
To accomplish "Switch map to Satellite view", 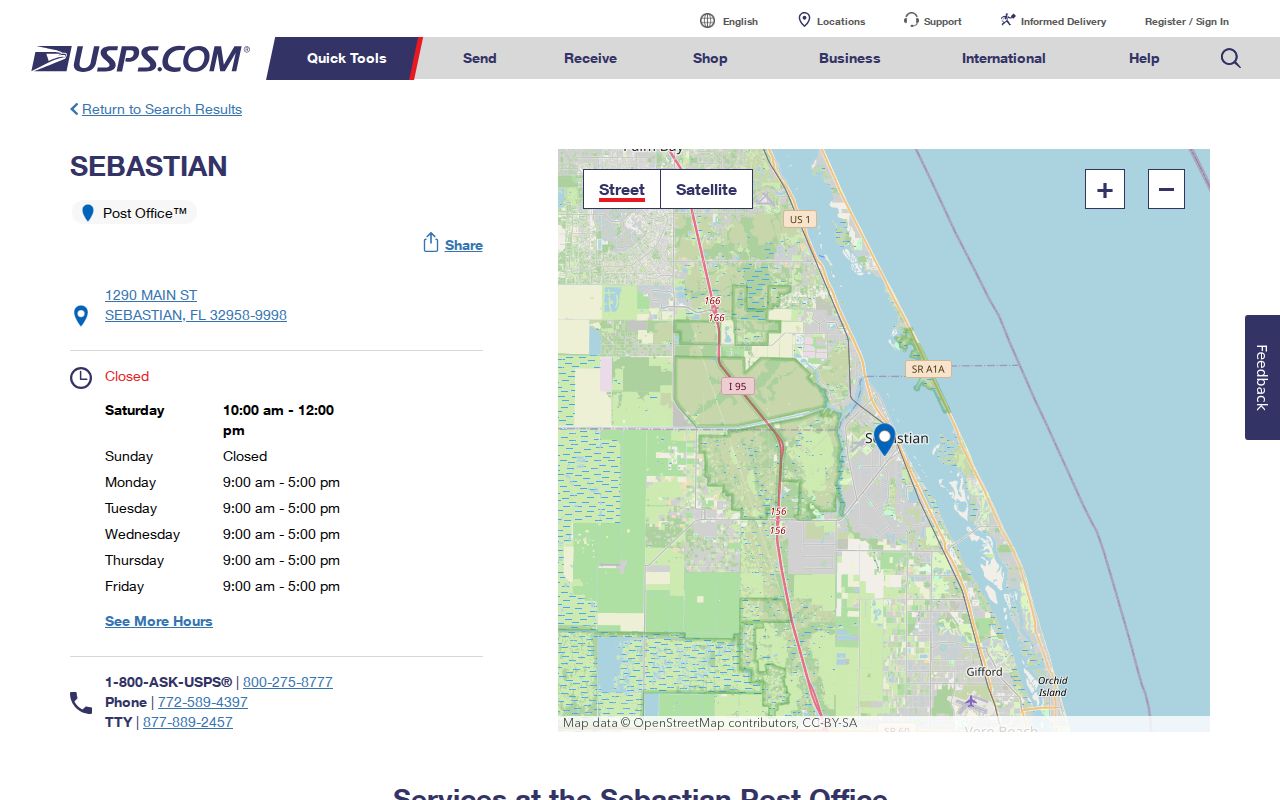I will point(706,189).
